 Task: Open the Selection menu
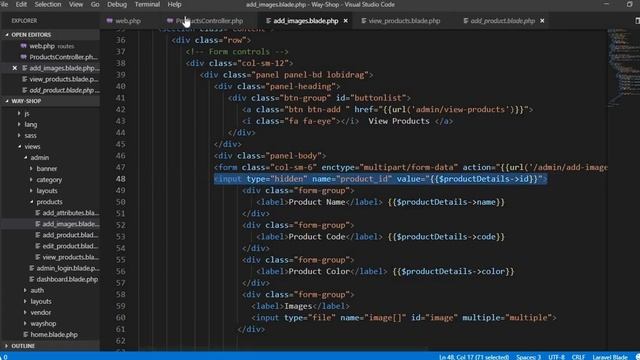coord(48,4)
